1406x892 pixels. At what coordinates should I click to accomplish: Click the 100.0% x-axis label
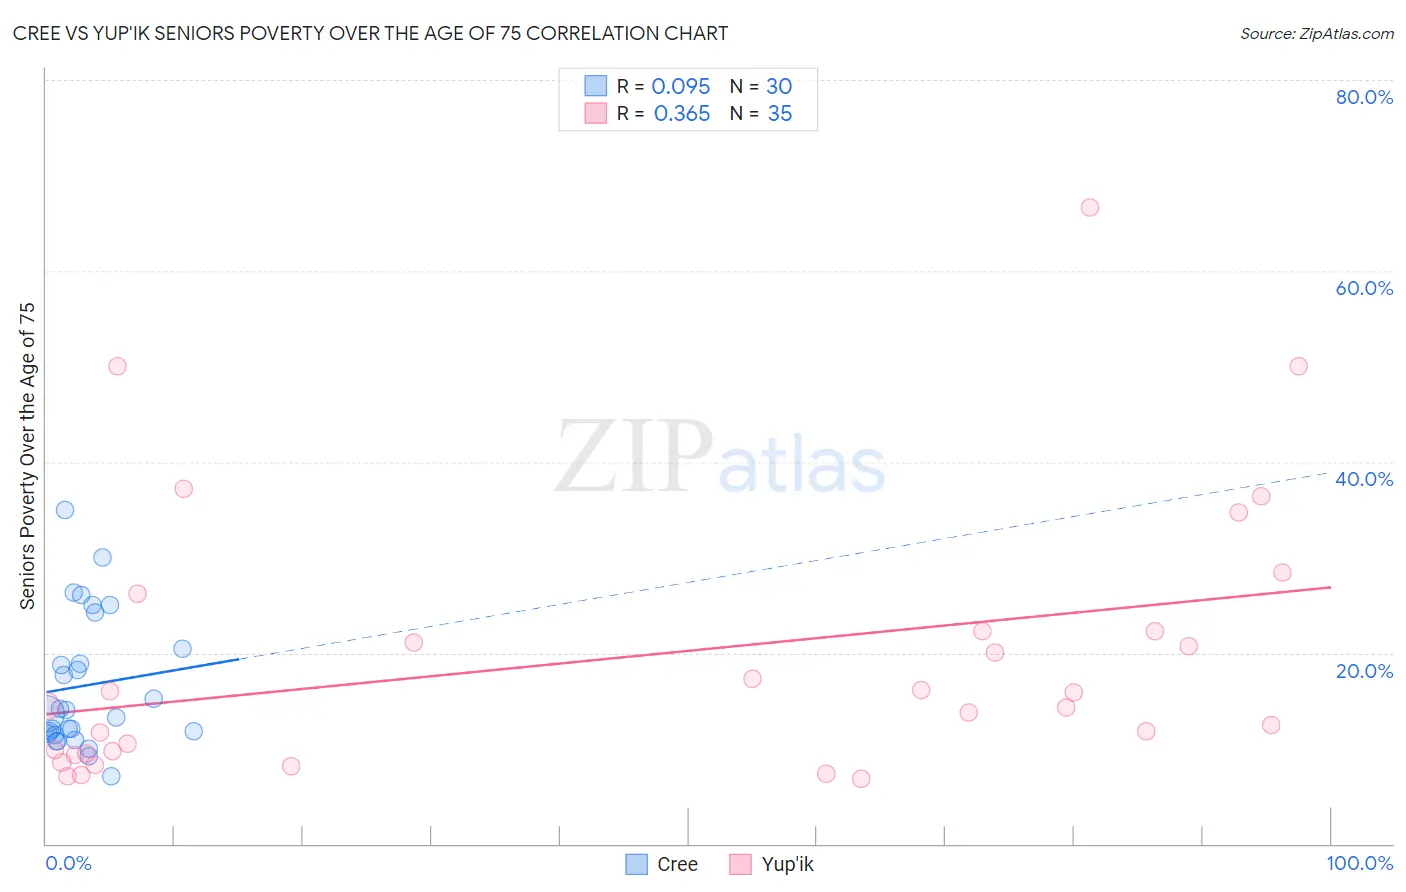(1360, 863)
